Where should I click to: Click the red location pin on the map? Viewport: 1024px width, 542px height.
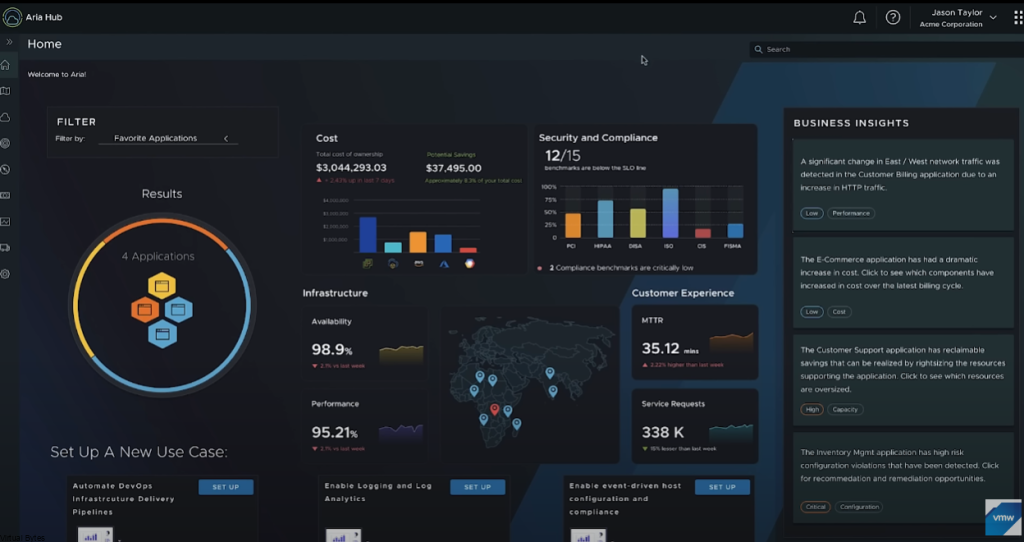495,409
